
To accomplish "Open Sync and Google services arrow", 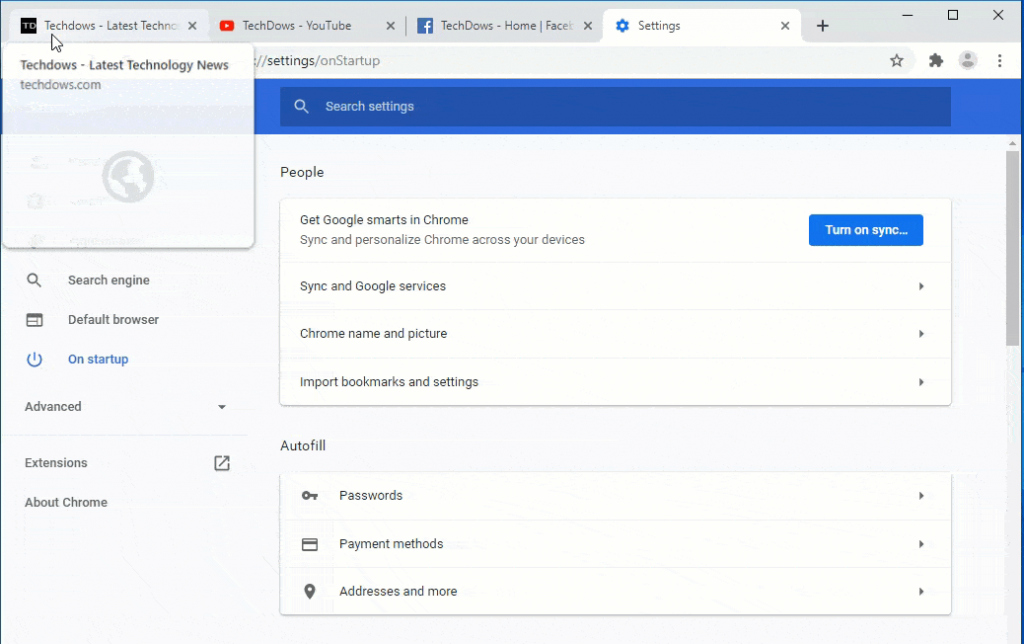I will click(x=921, y=287).
